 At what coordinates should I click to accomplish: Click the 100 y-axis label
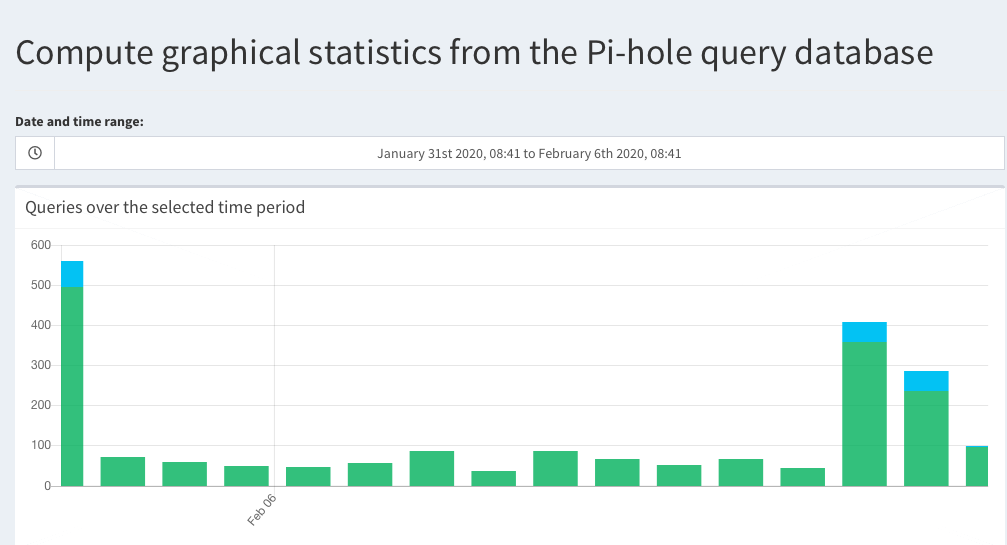(x=40, y=446)
